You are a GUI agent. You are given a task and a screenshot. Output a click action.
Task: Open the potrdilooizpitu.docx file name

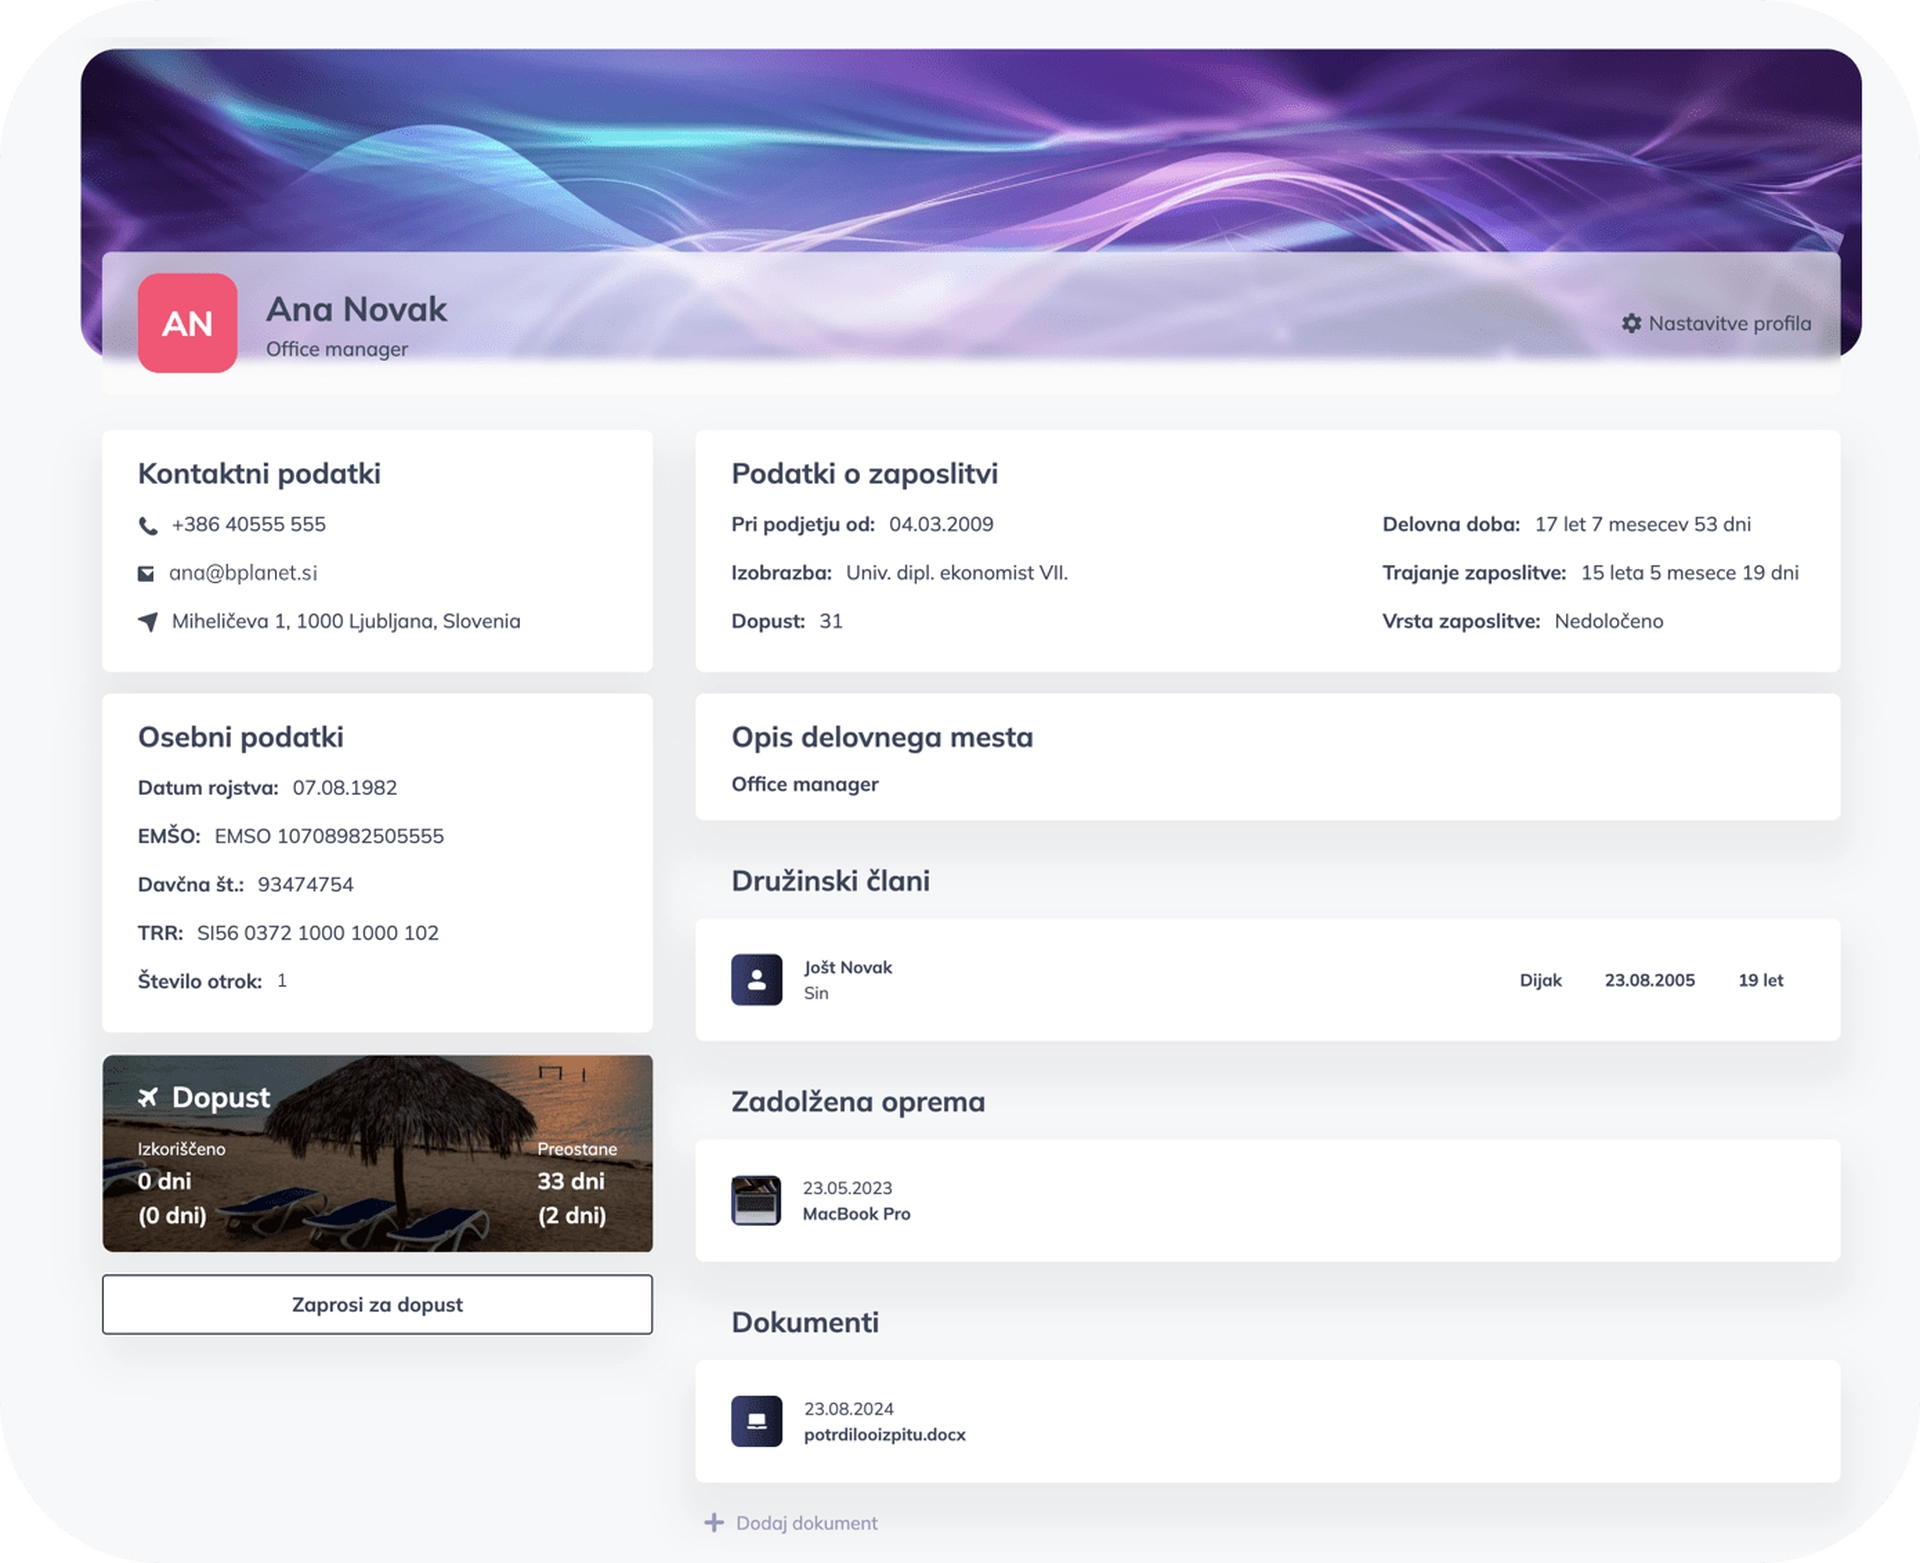coord(884,1434)
